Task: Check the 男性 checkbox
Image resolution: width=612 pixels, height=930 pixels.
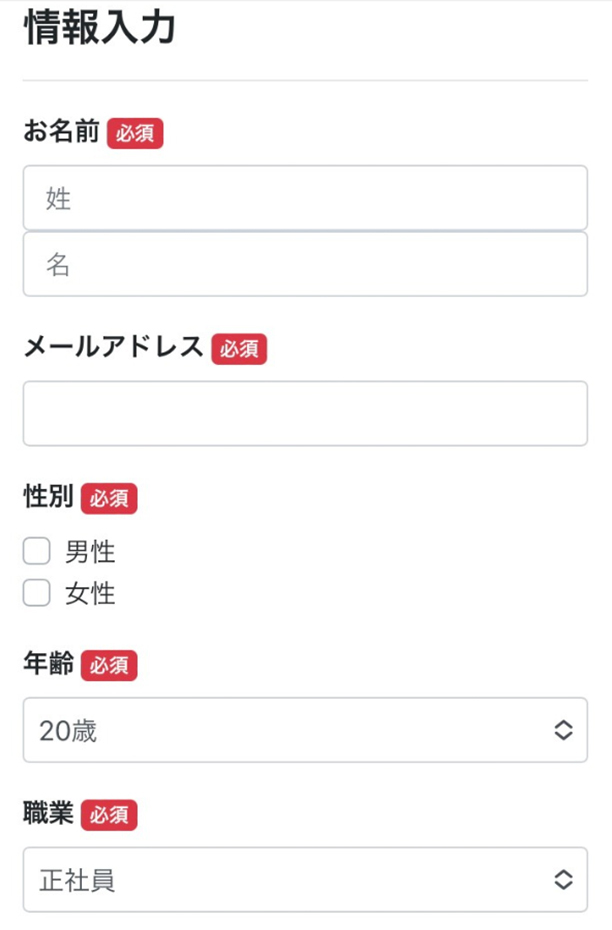Action: pyautogui.click(x=37, y=551)
